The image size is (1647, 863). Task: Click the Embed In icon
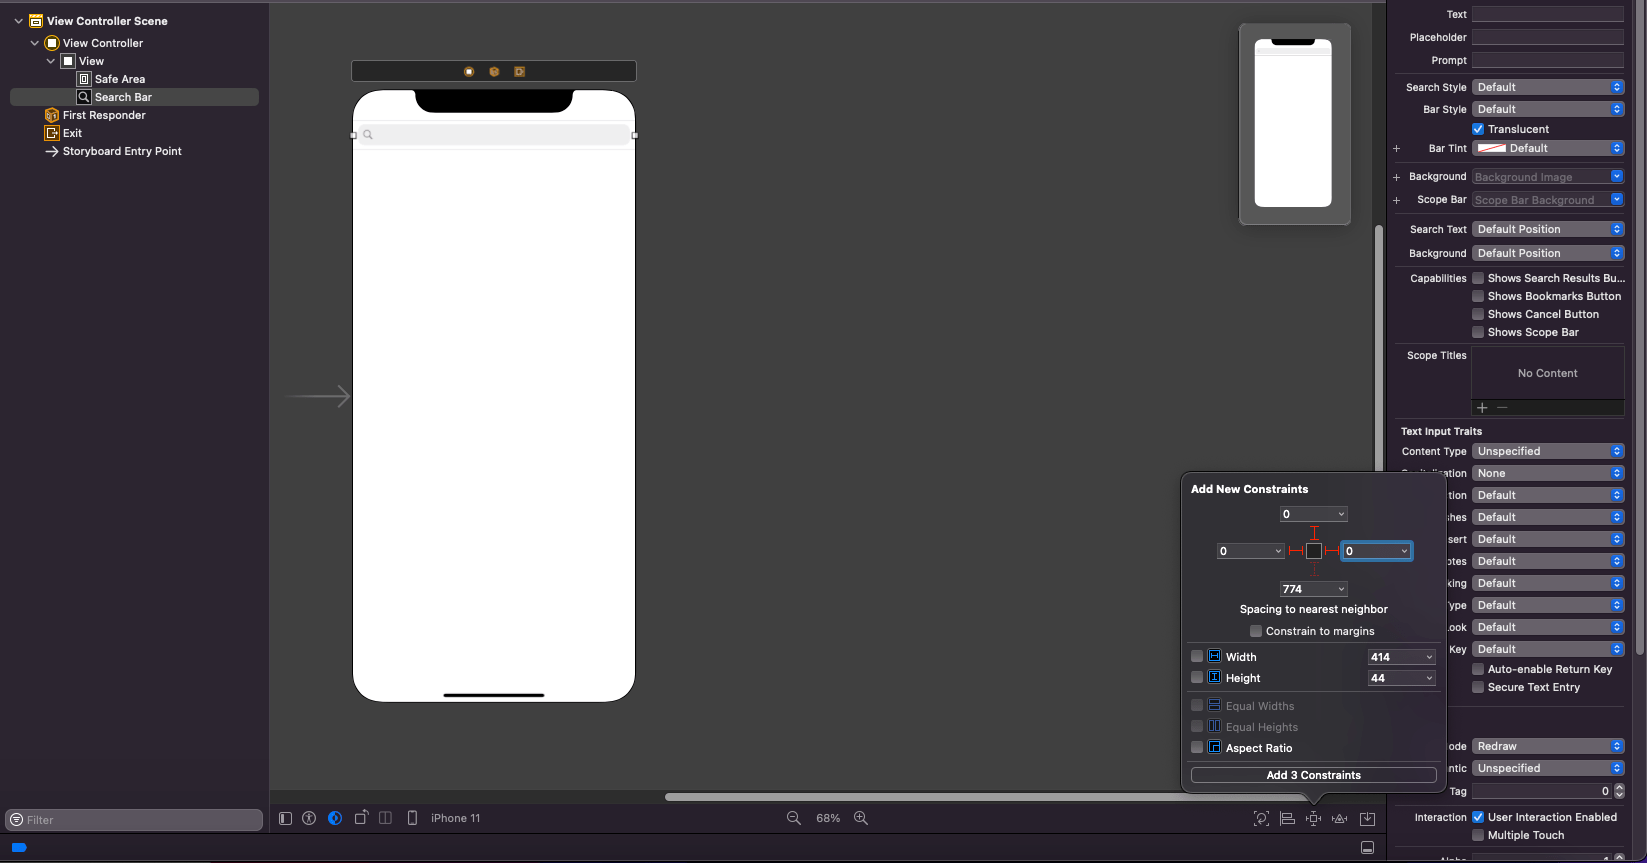pos(1367,818)
